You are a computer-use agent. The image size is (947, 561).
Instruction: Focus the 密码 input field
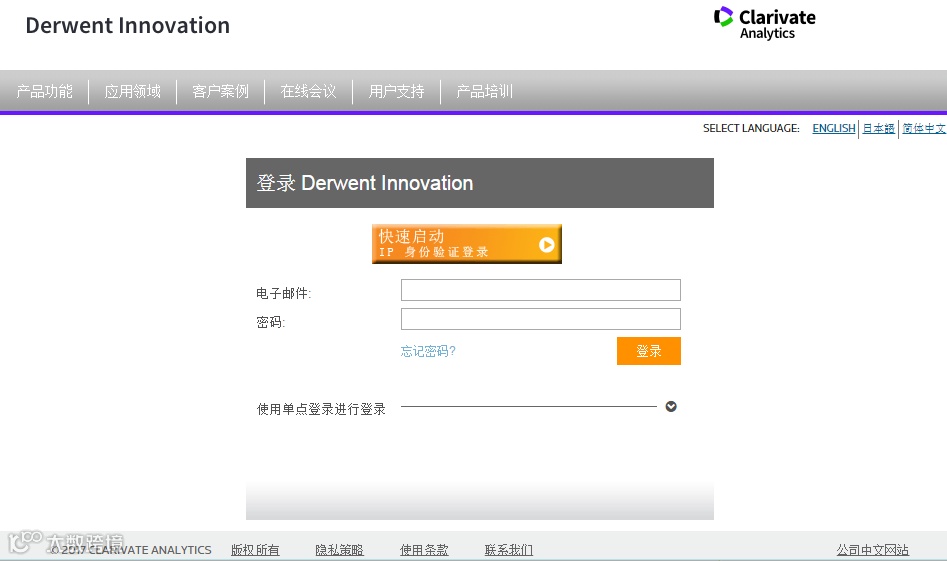541,319
